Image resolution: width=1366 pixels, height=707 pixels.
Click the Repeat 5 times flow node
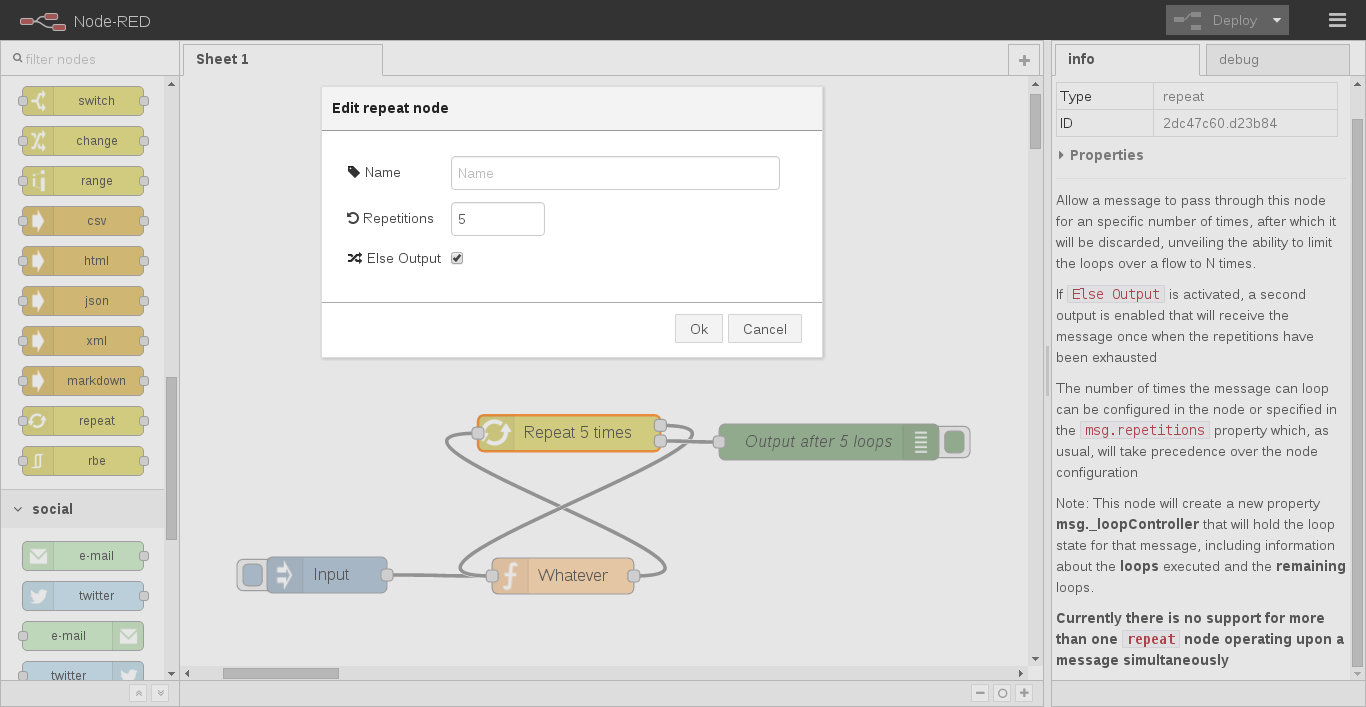pos(569,433)
